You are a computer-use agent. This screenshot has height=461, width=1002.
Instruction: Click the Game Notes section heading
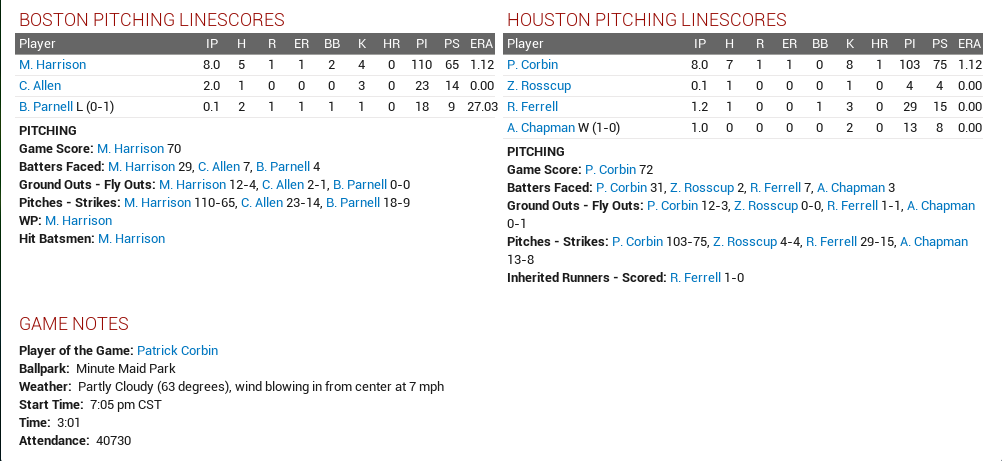point(74,324)
